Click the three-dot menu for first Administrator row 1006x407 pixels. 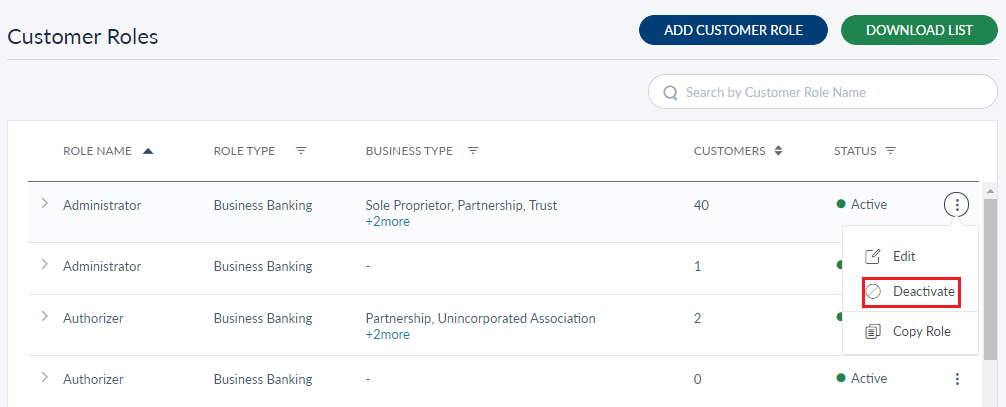tap(957, 205)
